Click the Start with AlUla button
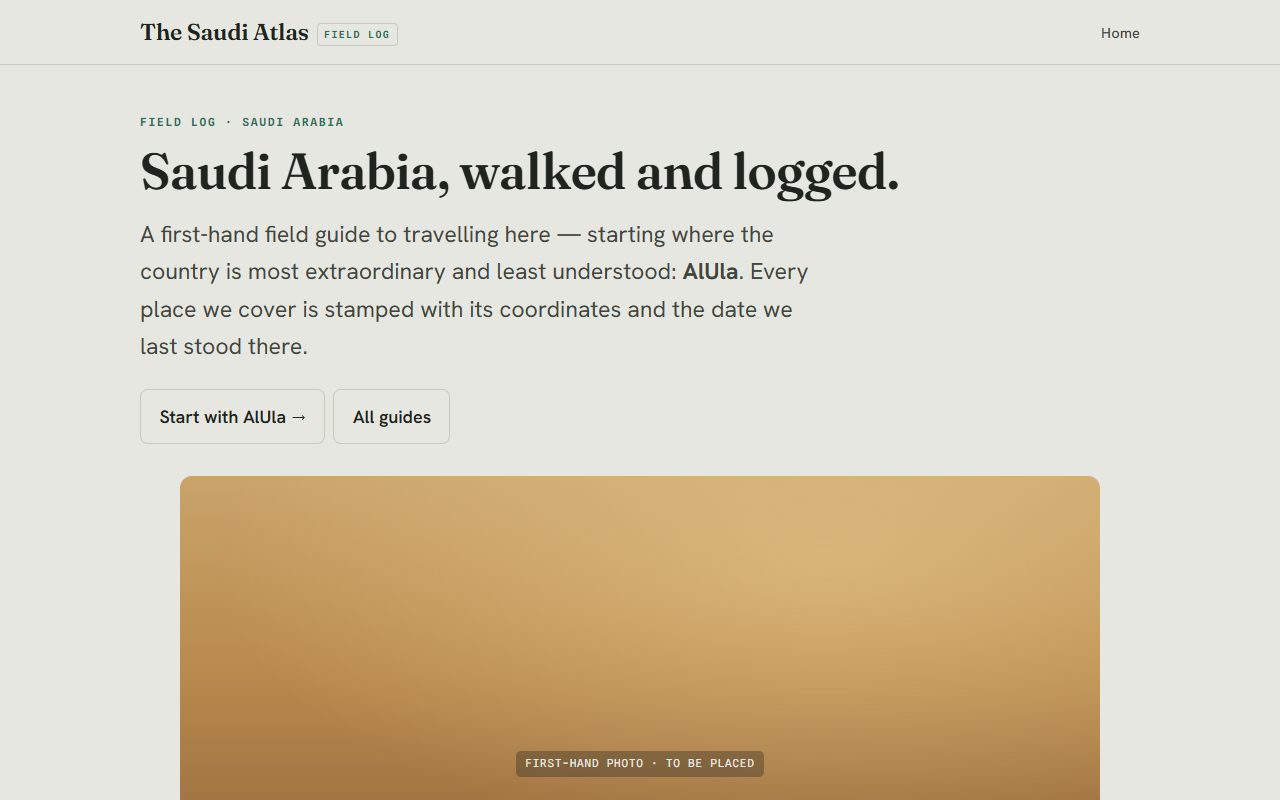1280x800 pixels. click(x=232, y=416)
